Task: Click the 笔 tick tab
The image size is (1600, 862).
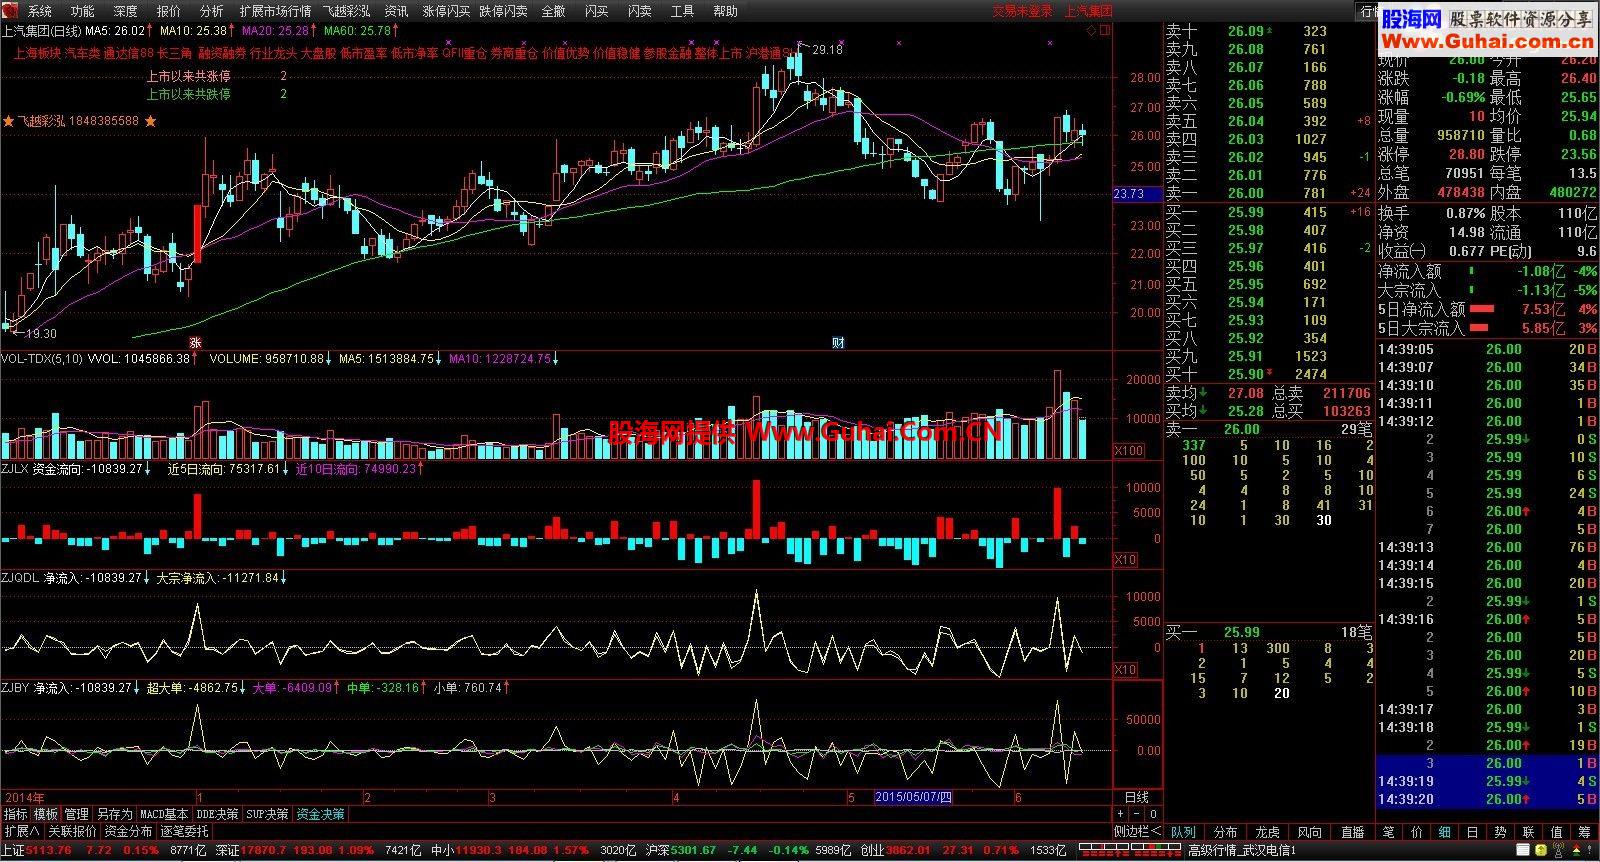Action: point(1389,832)
